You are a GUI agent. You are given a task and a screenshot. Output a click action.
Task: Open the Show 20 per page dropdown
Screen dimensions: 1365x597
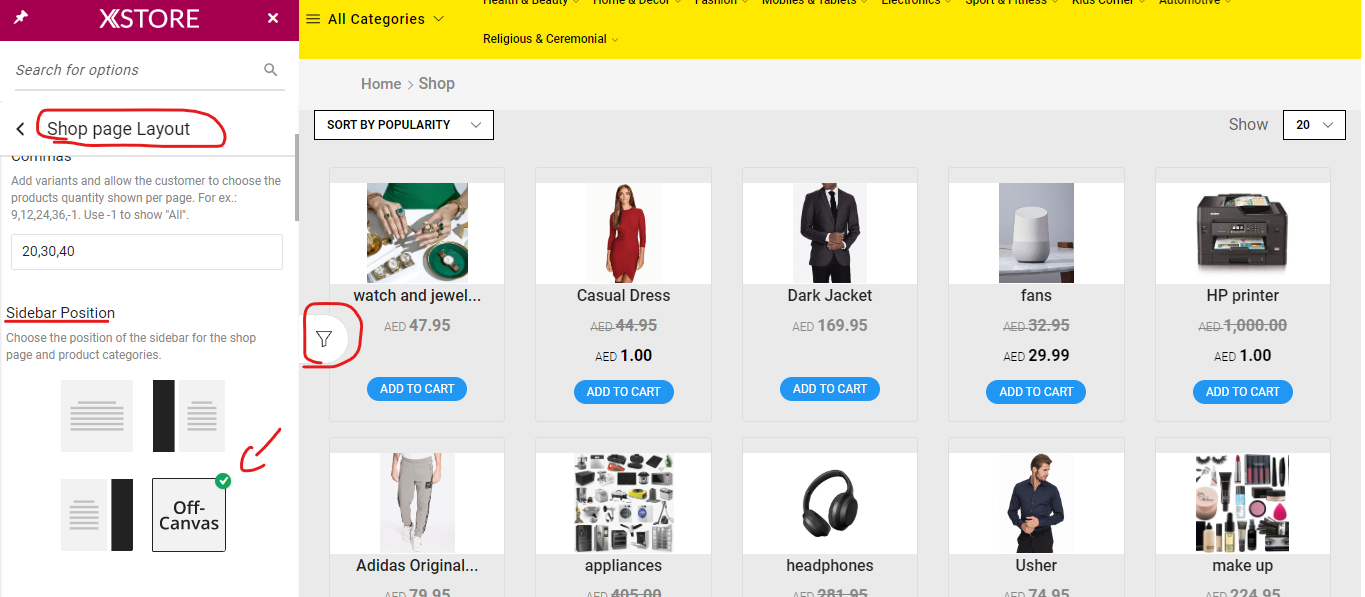coord(1314,125)
